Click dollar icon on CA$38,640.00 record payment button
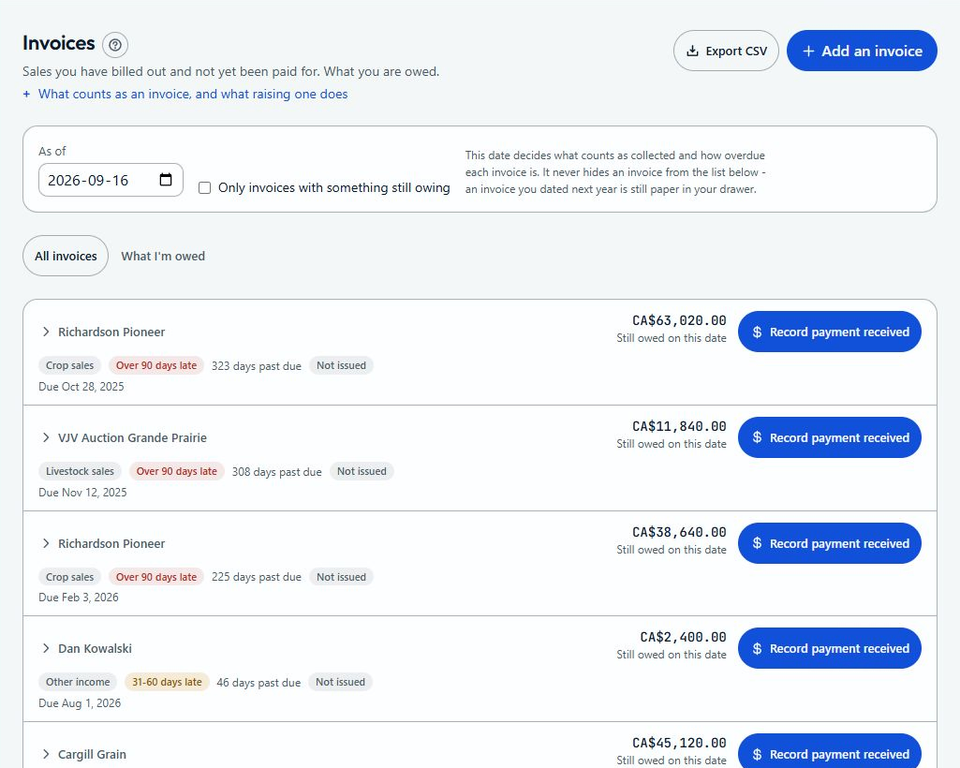The image size is (960, 768). click(757, 543)
